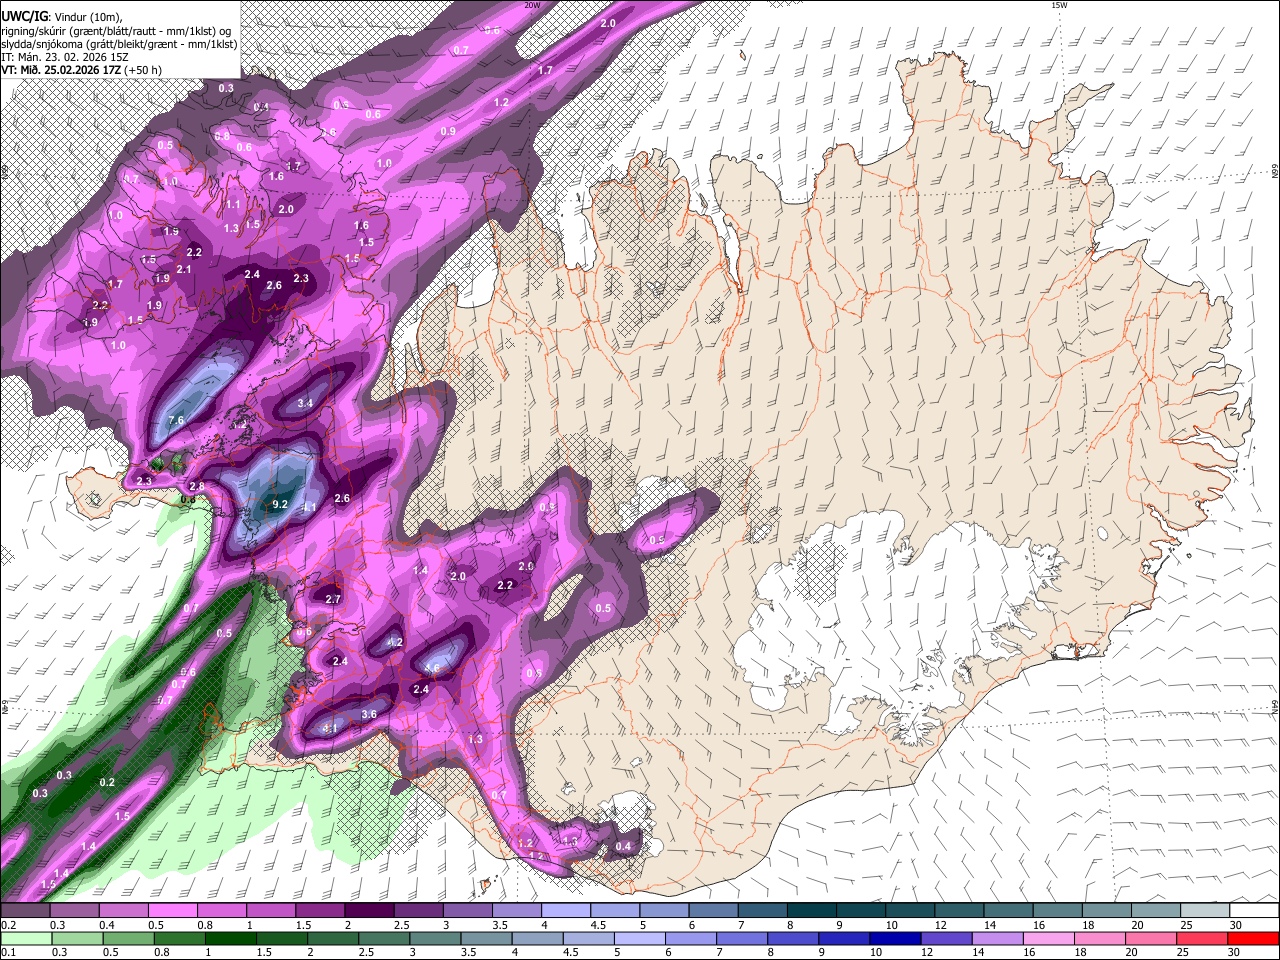The height and width of the screenshot is (960, 1280).
Task: Click the '0.1' label of the lower legend row
Action: 8,952
